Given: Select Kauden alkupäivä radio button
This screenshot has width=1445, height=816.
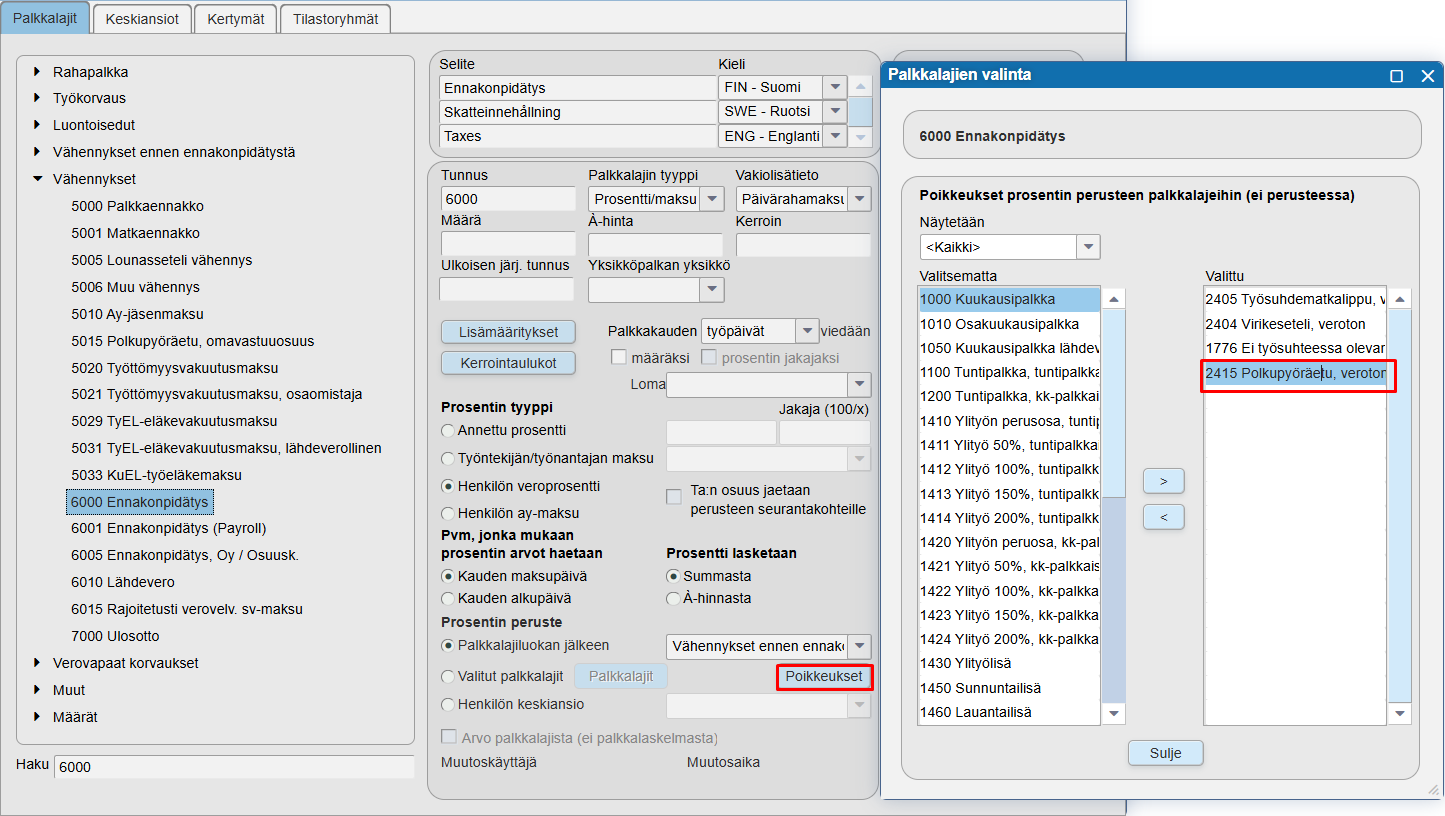Looking at the screenshot, I should coord(447,598).
